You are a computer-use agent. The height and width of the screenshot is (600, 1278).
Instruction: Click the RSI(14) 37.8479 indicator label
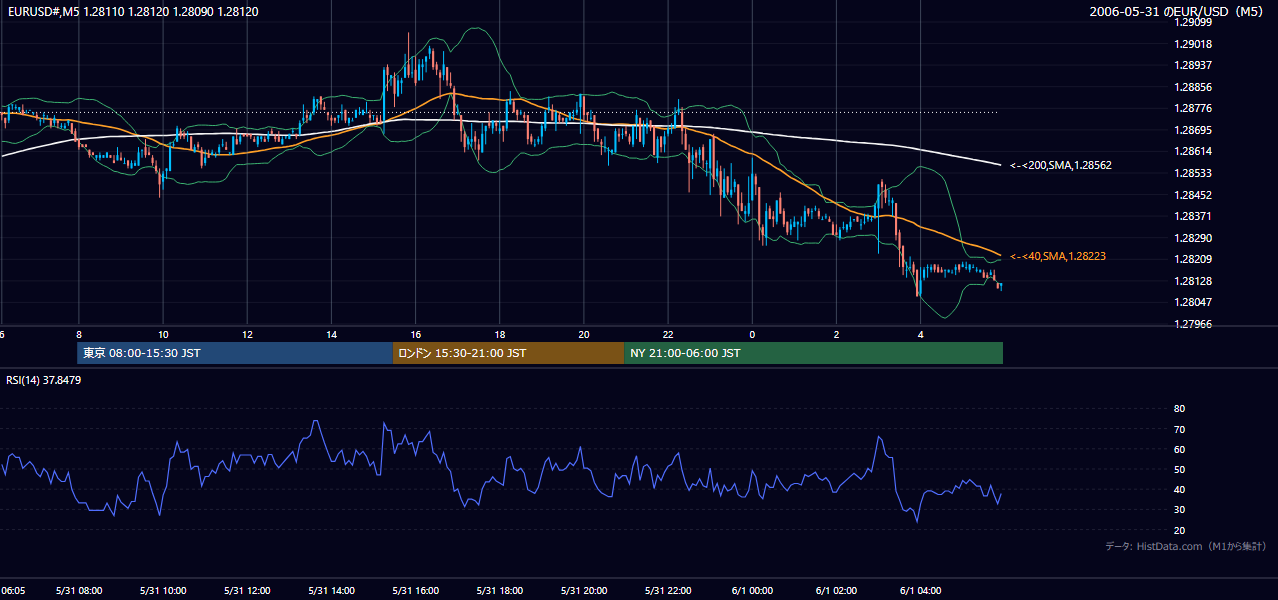tap(44, 380)
